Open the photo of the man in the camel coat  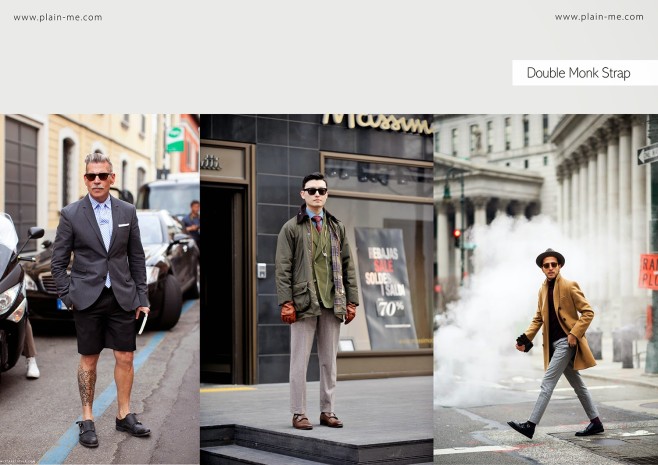546,289
